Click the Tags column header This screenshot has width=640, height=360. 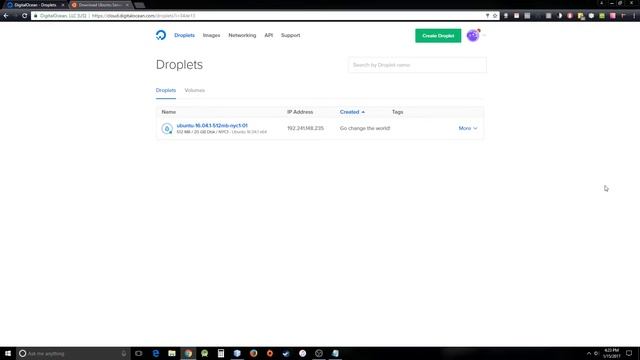coord(398,112)
